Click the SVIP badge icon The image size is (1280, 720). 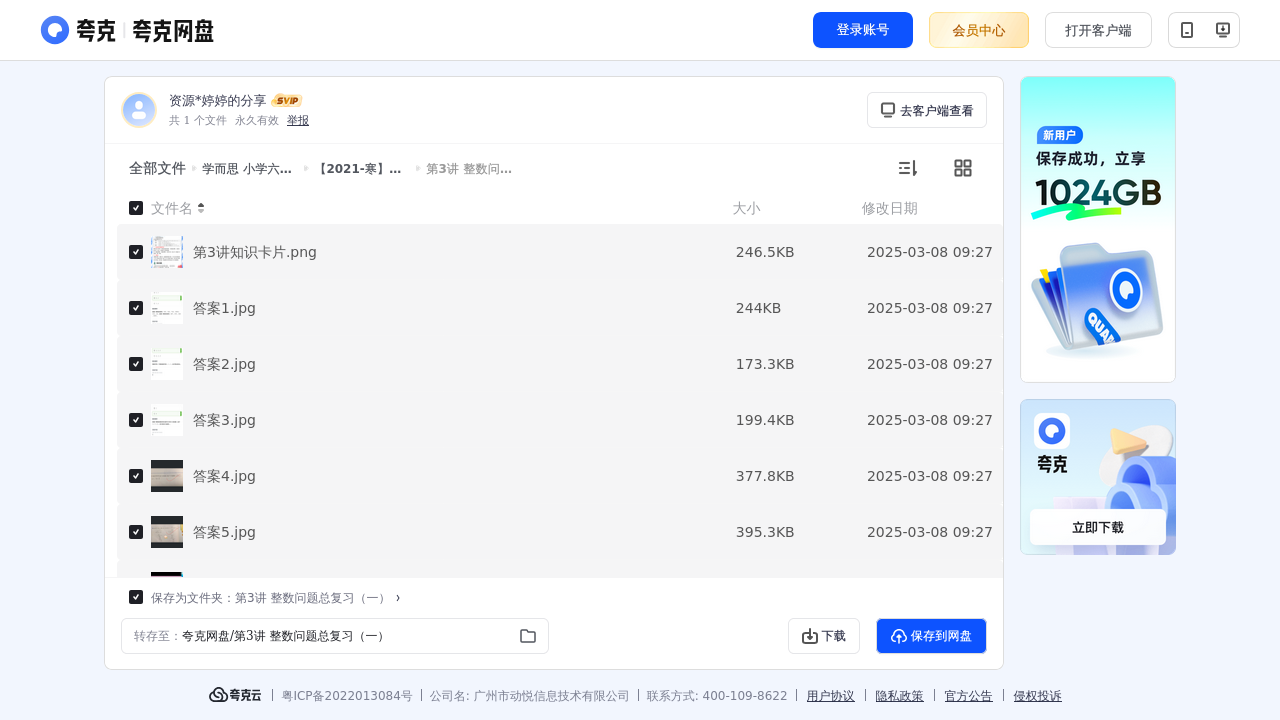coord(287,101)
